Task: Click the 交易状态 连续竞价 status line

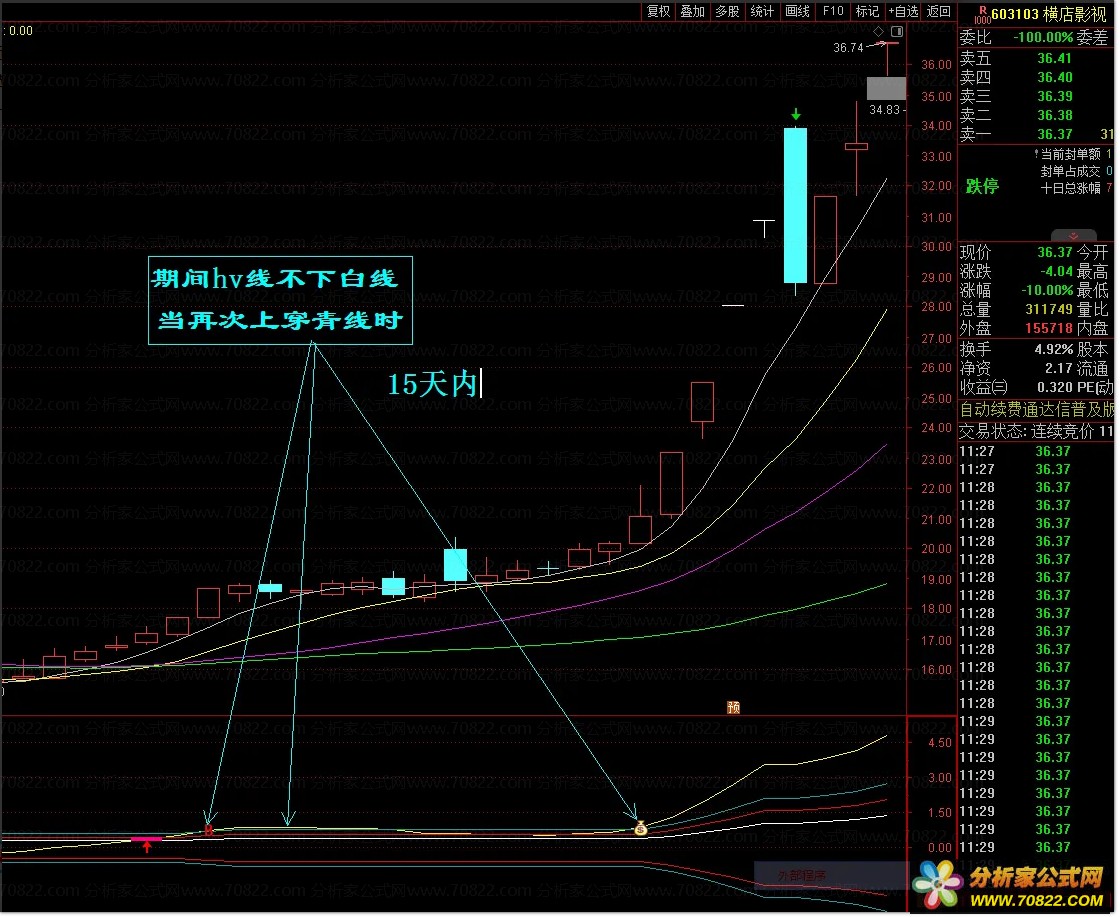Action: (x=1036, y=431)
